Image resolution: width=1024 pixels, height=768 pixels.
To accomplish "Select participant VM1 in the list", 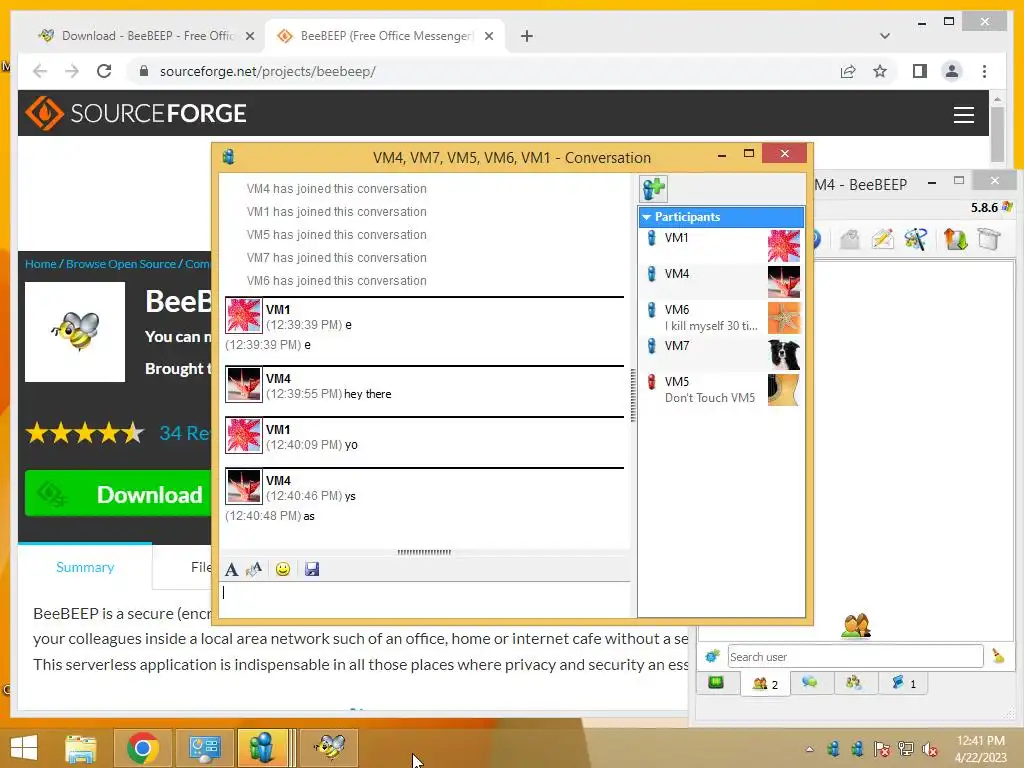I will point(721,246).
